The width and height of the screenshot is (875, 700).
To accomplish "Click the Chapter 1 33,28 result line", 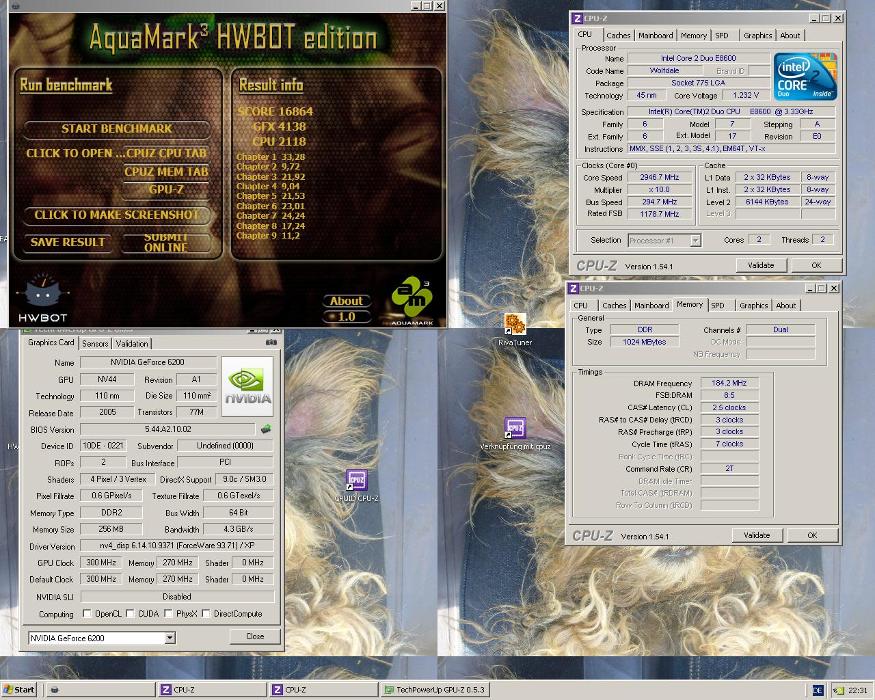I will click(x=271, y=157).
